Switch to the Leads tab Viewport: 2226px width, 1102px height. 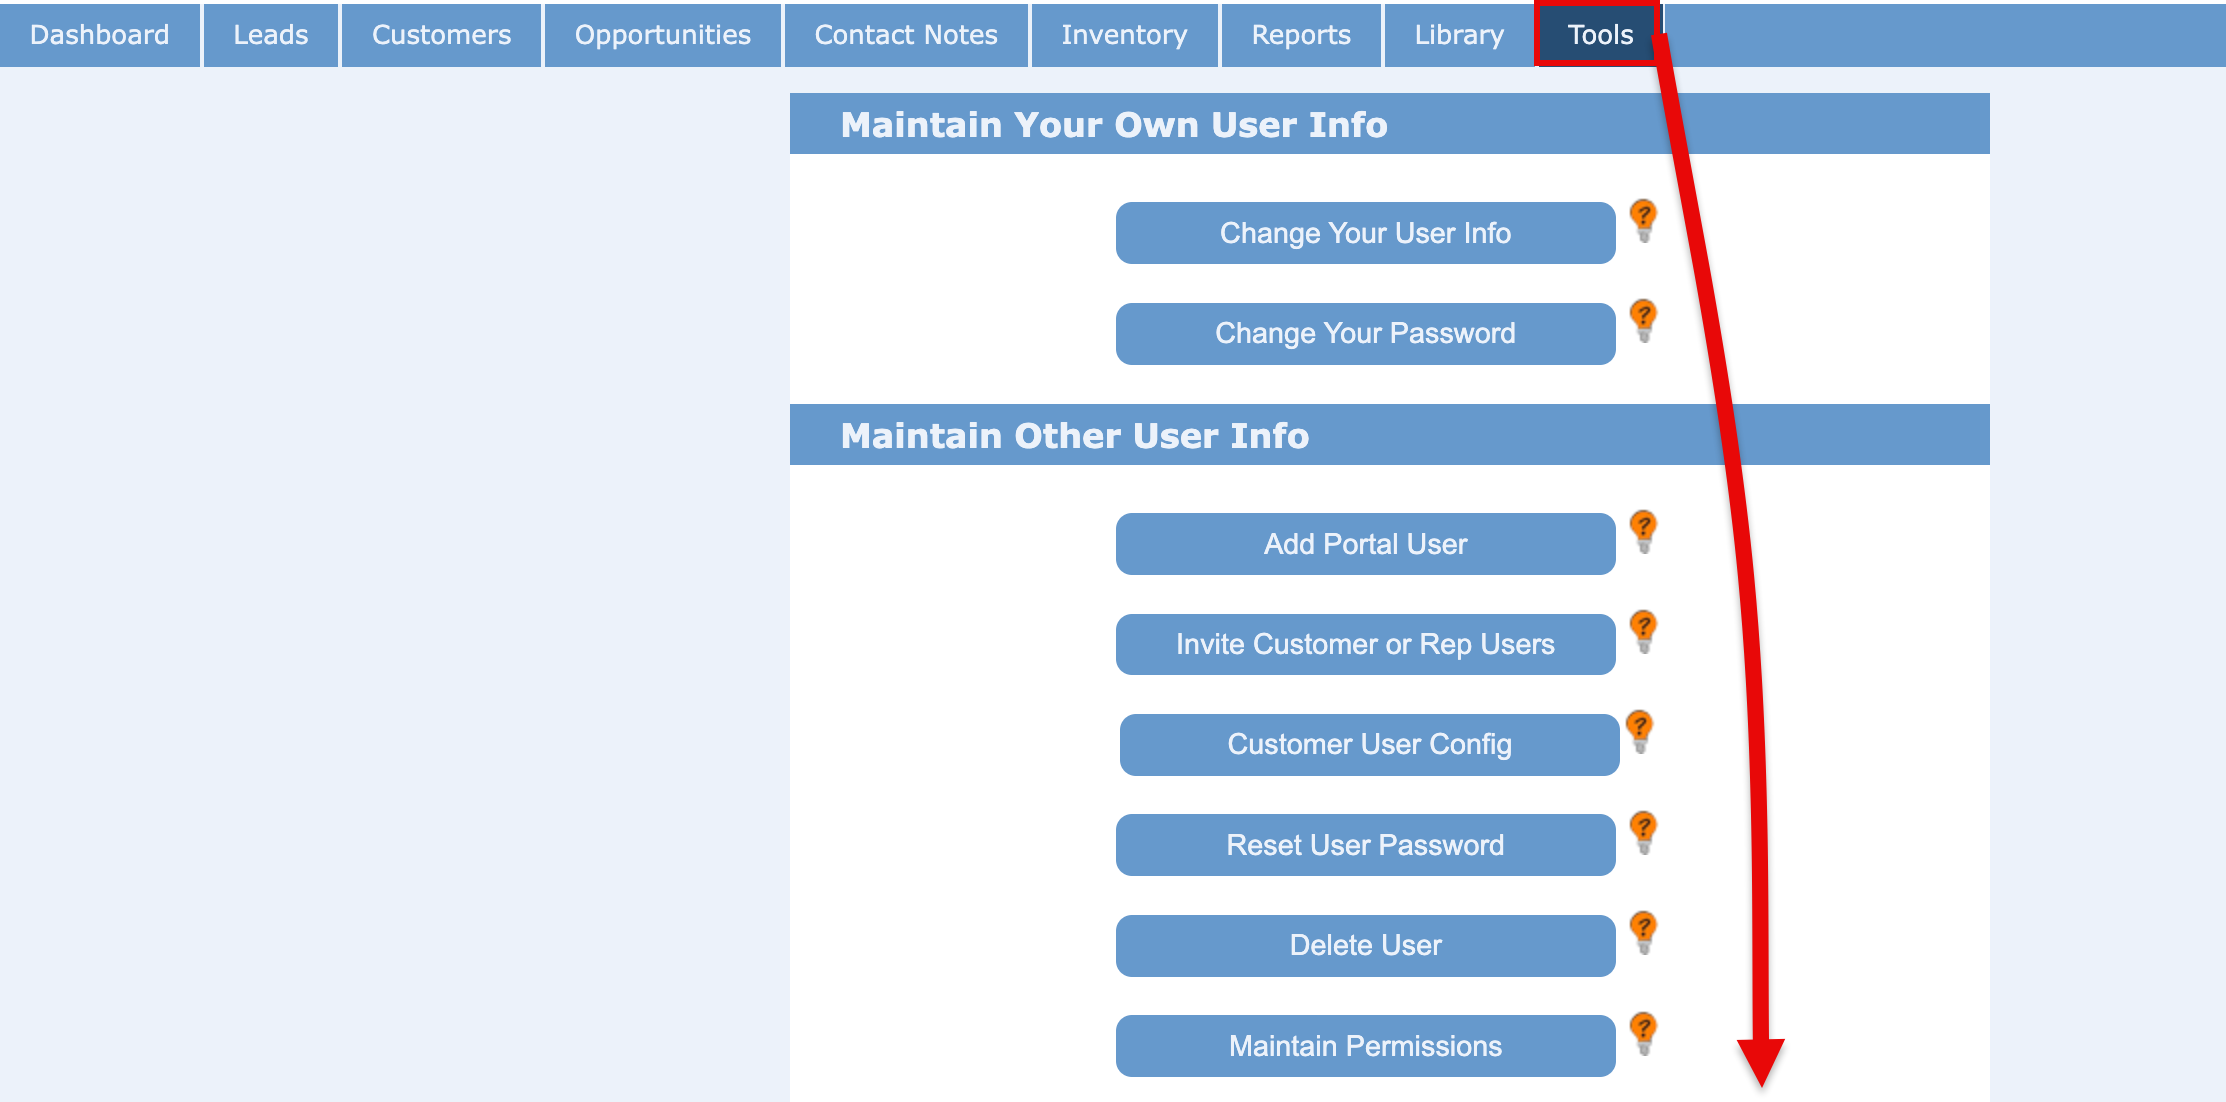point(270,35)
